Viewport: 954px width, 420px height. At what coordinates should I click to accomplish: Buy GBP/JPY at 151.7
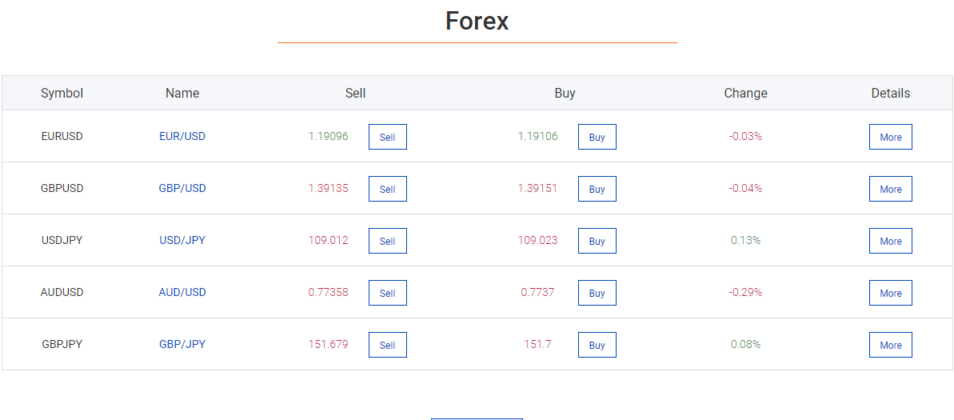click(x=597, y=345)
